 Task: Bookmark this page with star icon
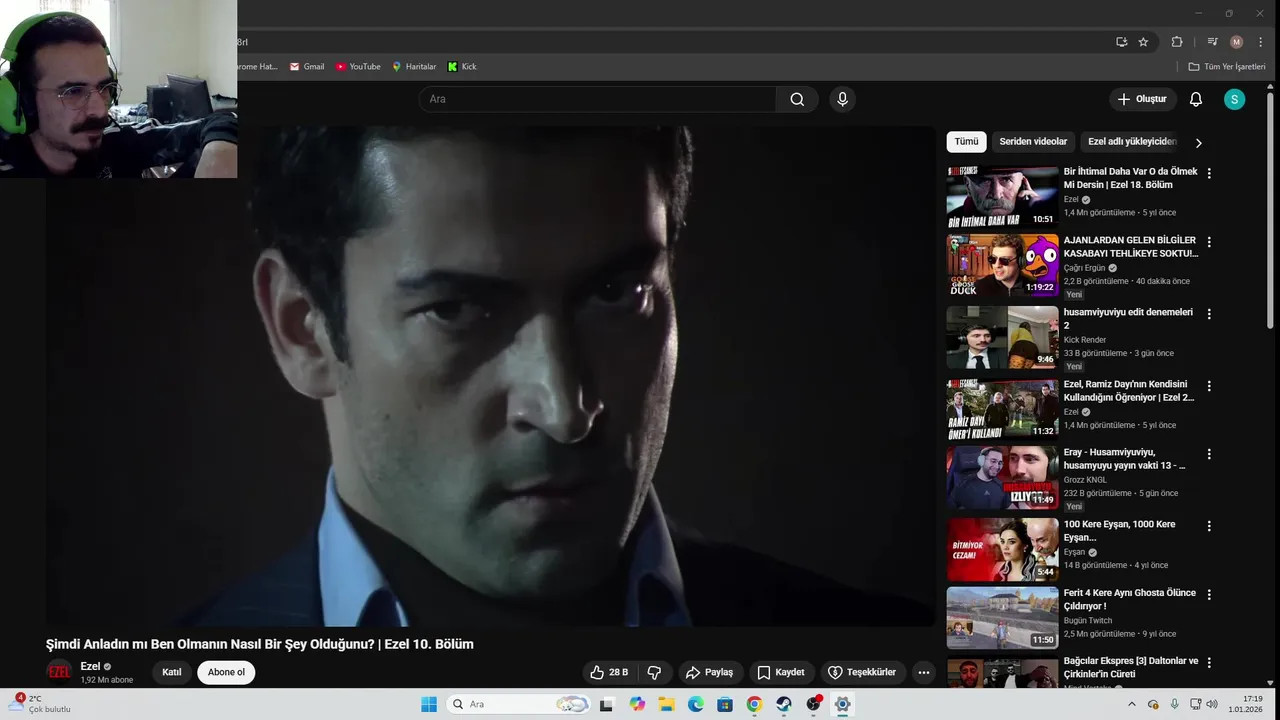click(1143, 42)
